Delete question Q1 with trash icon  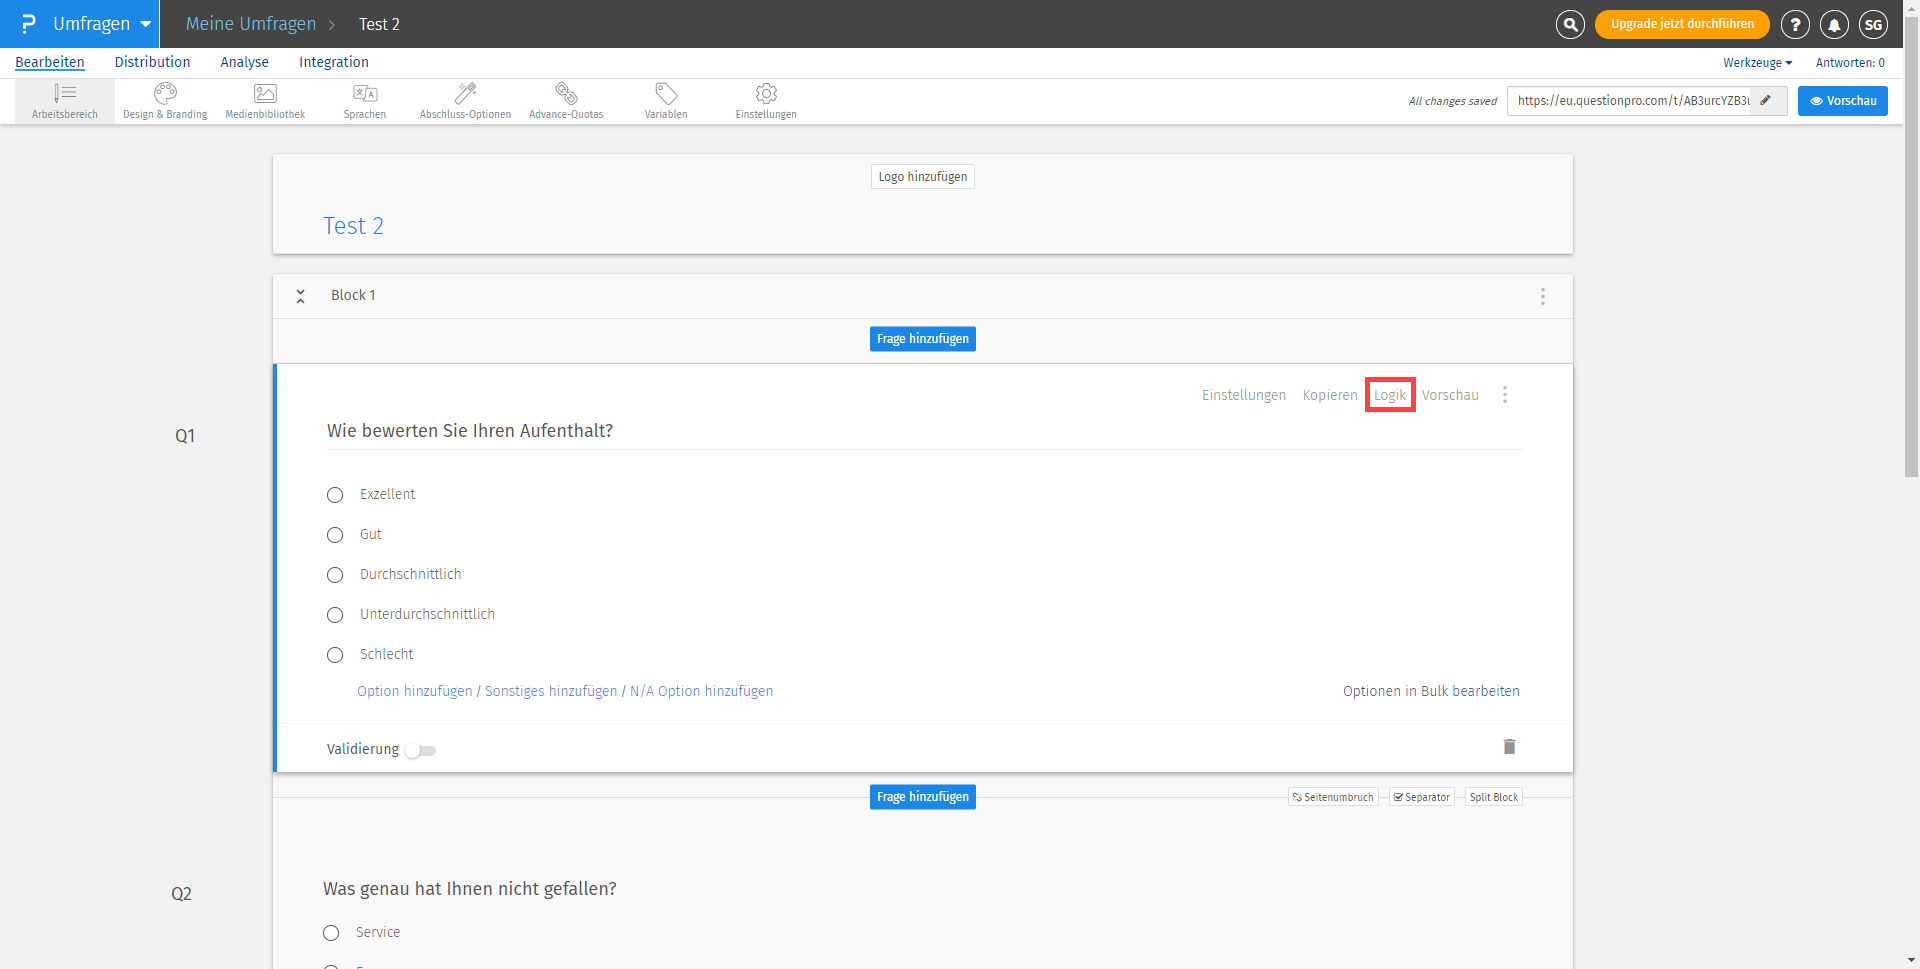(x=1509, y=747)
